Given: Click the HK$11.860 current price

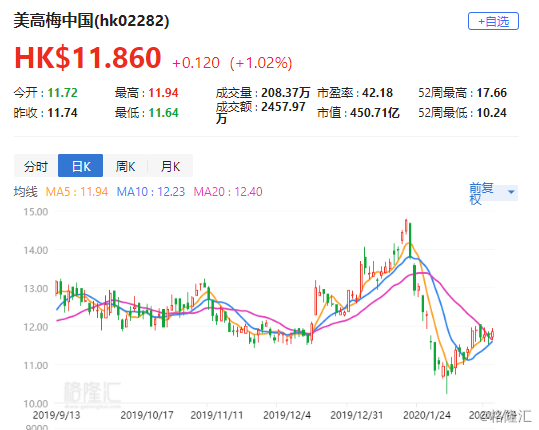Looking at the screenshot, I should (x=88, y=57).
